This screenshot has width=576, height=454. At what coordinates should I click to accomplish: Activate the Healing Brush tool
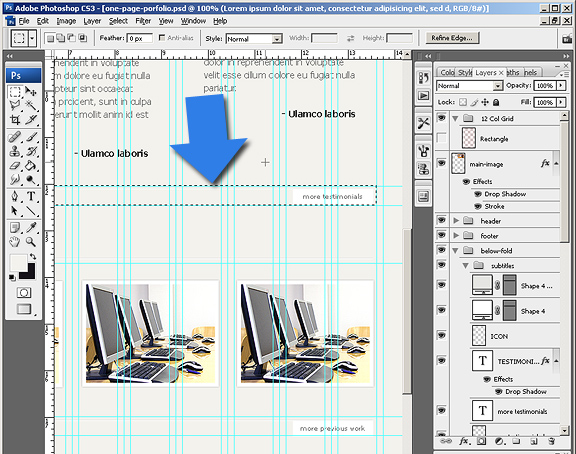[x=15, y=137]
